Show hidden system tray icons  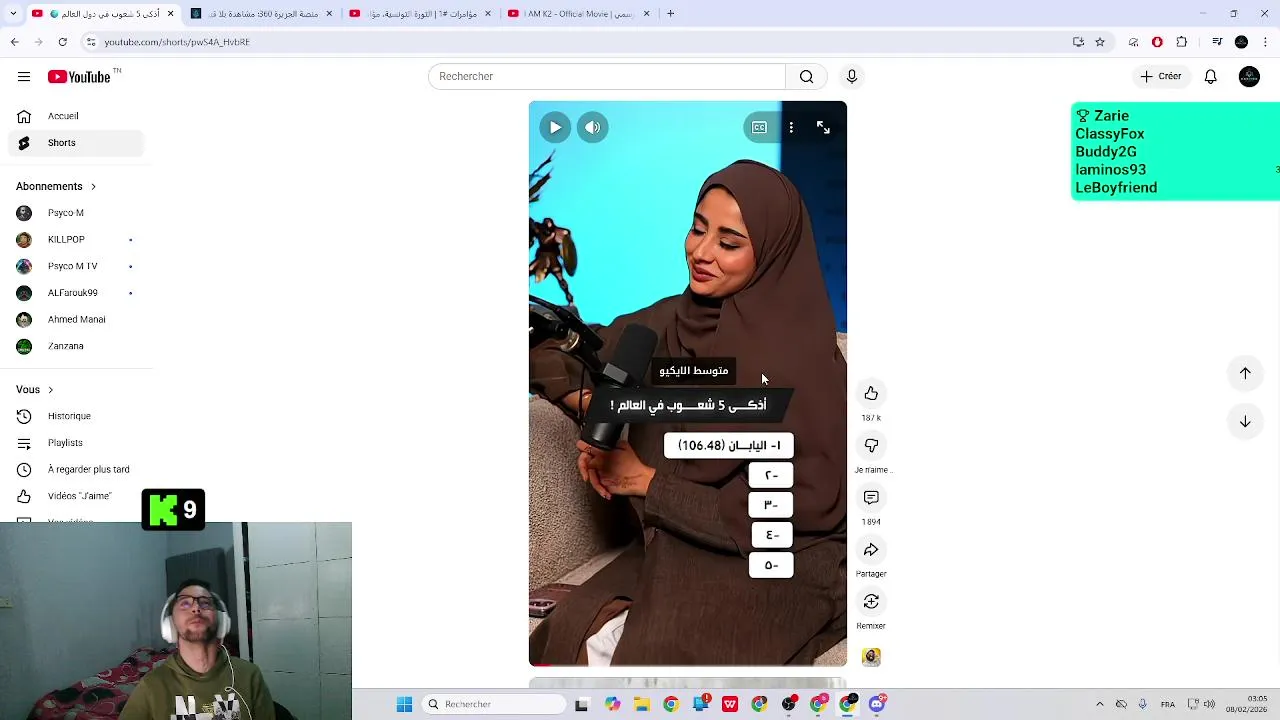pyautogui.click(x=1099, y=704)
